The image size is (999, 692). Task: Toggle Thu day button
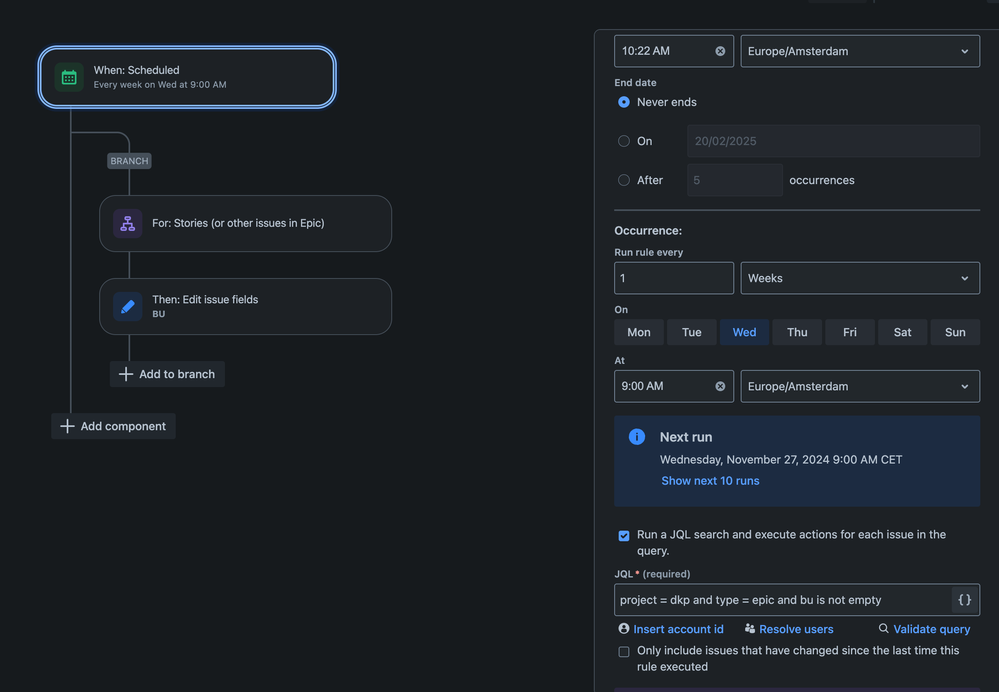coord(797,332)
